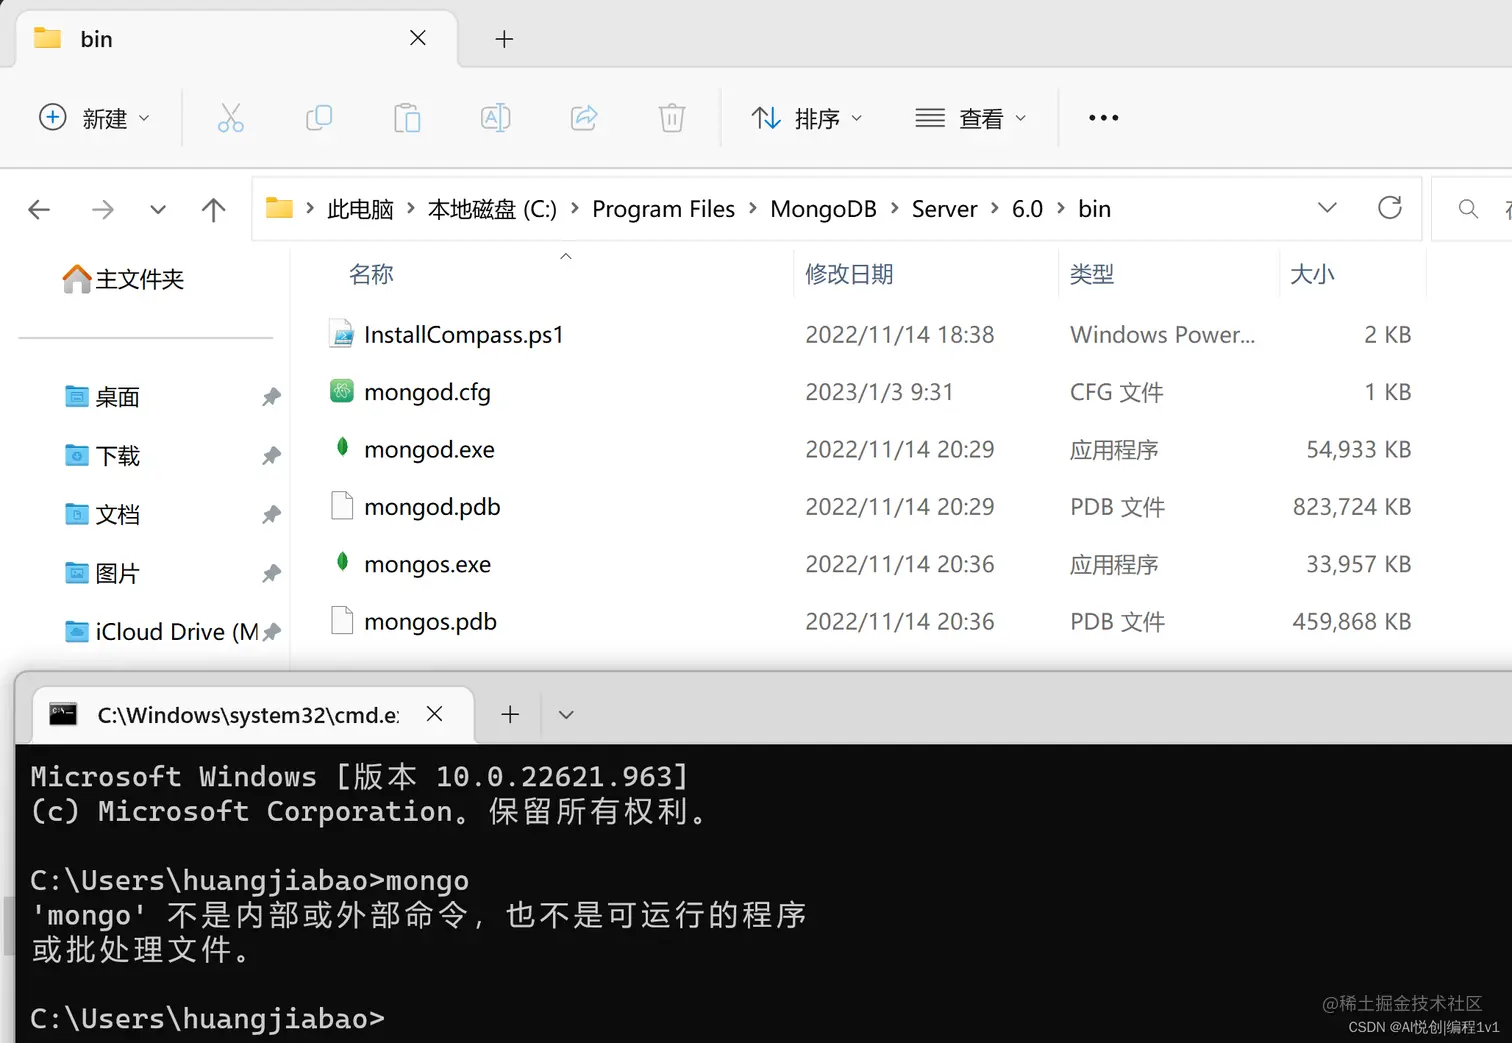Screen dimensions: 1512x1043
Task: Click the Rename icon in toolbar
Action: pos(495,118)
